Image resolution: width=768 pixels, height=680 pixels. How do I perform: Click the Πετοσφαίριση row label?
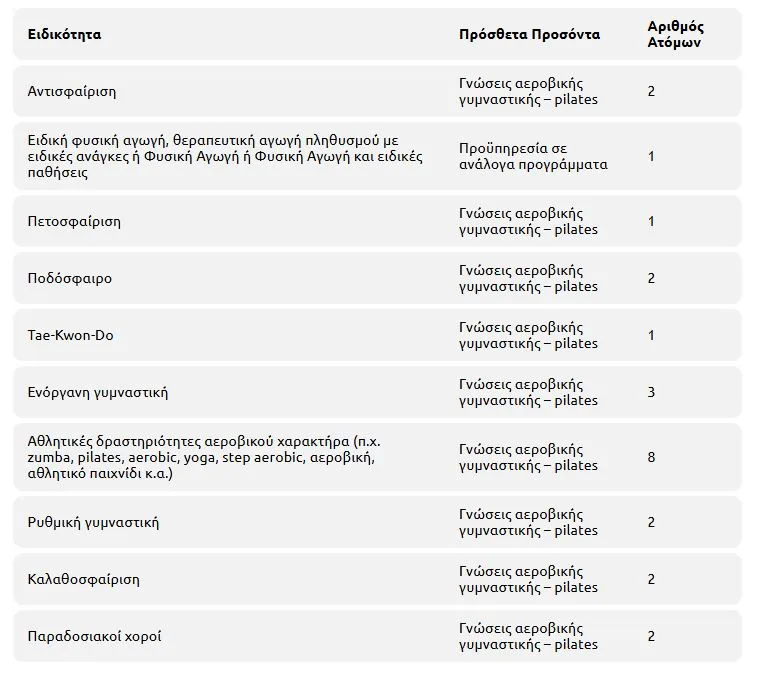74,221
